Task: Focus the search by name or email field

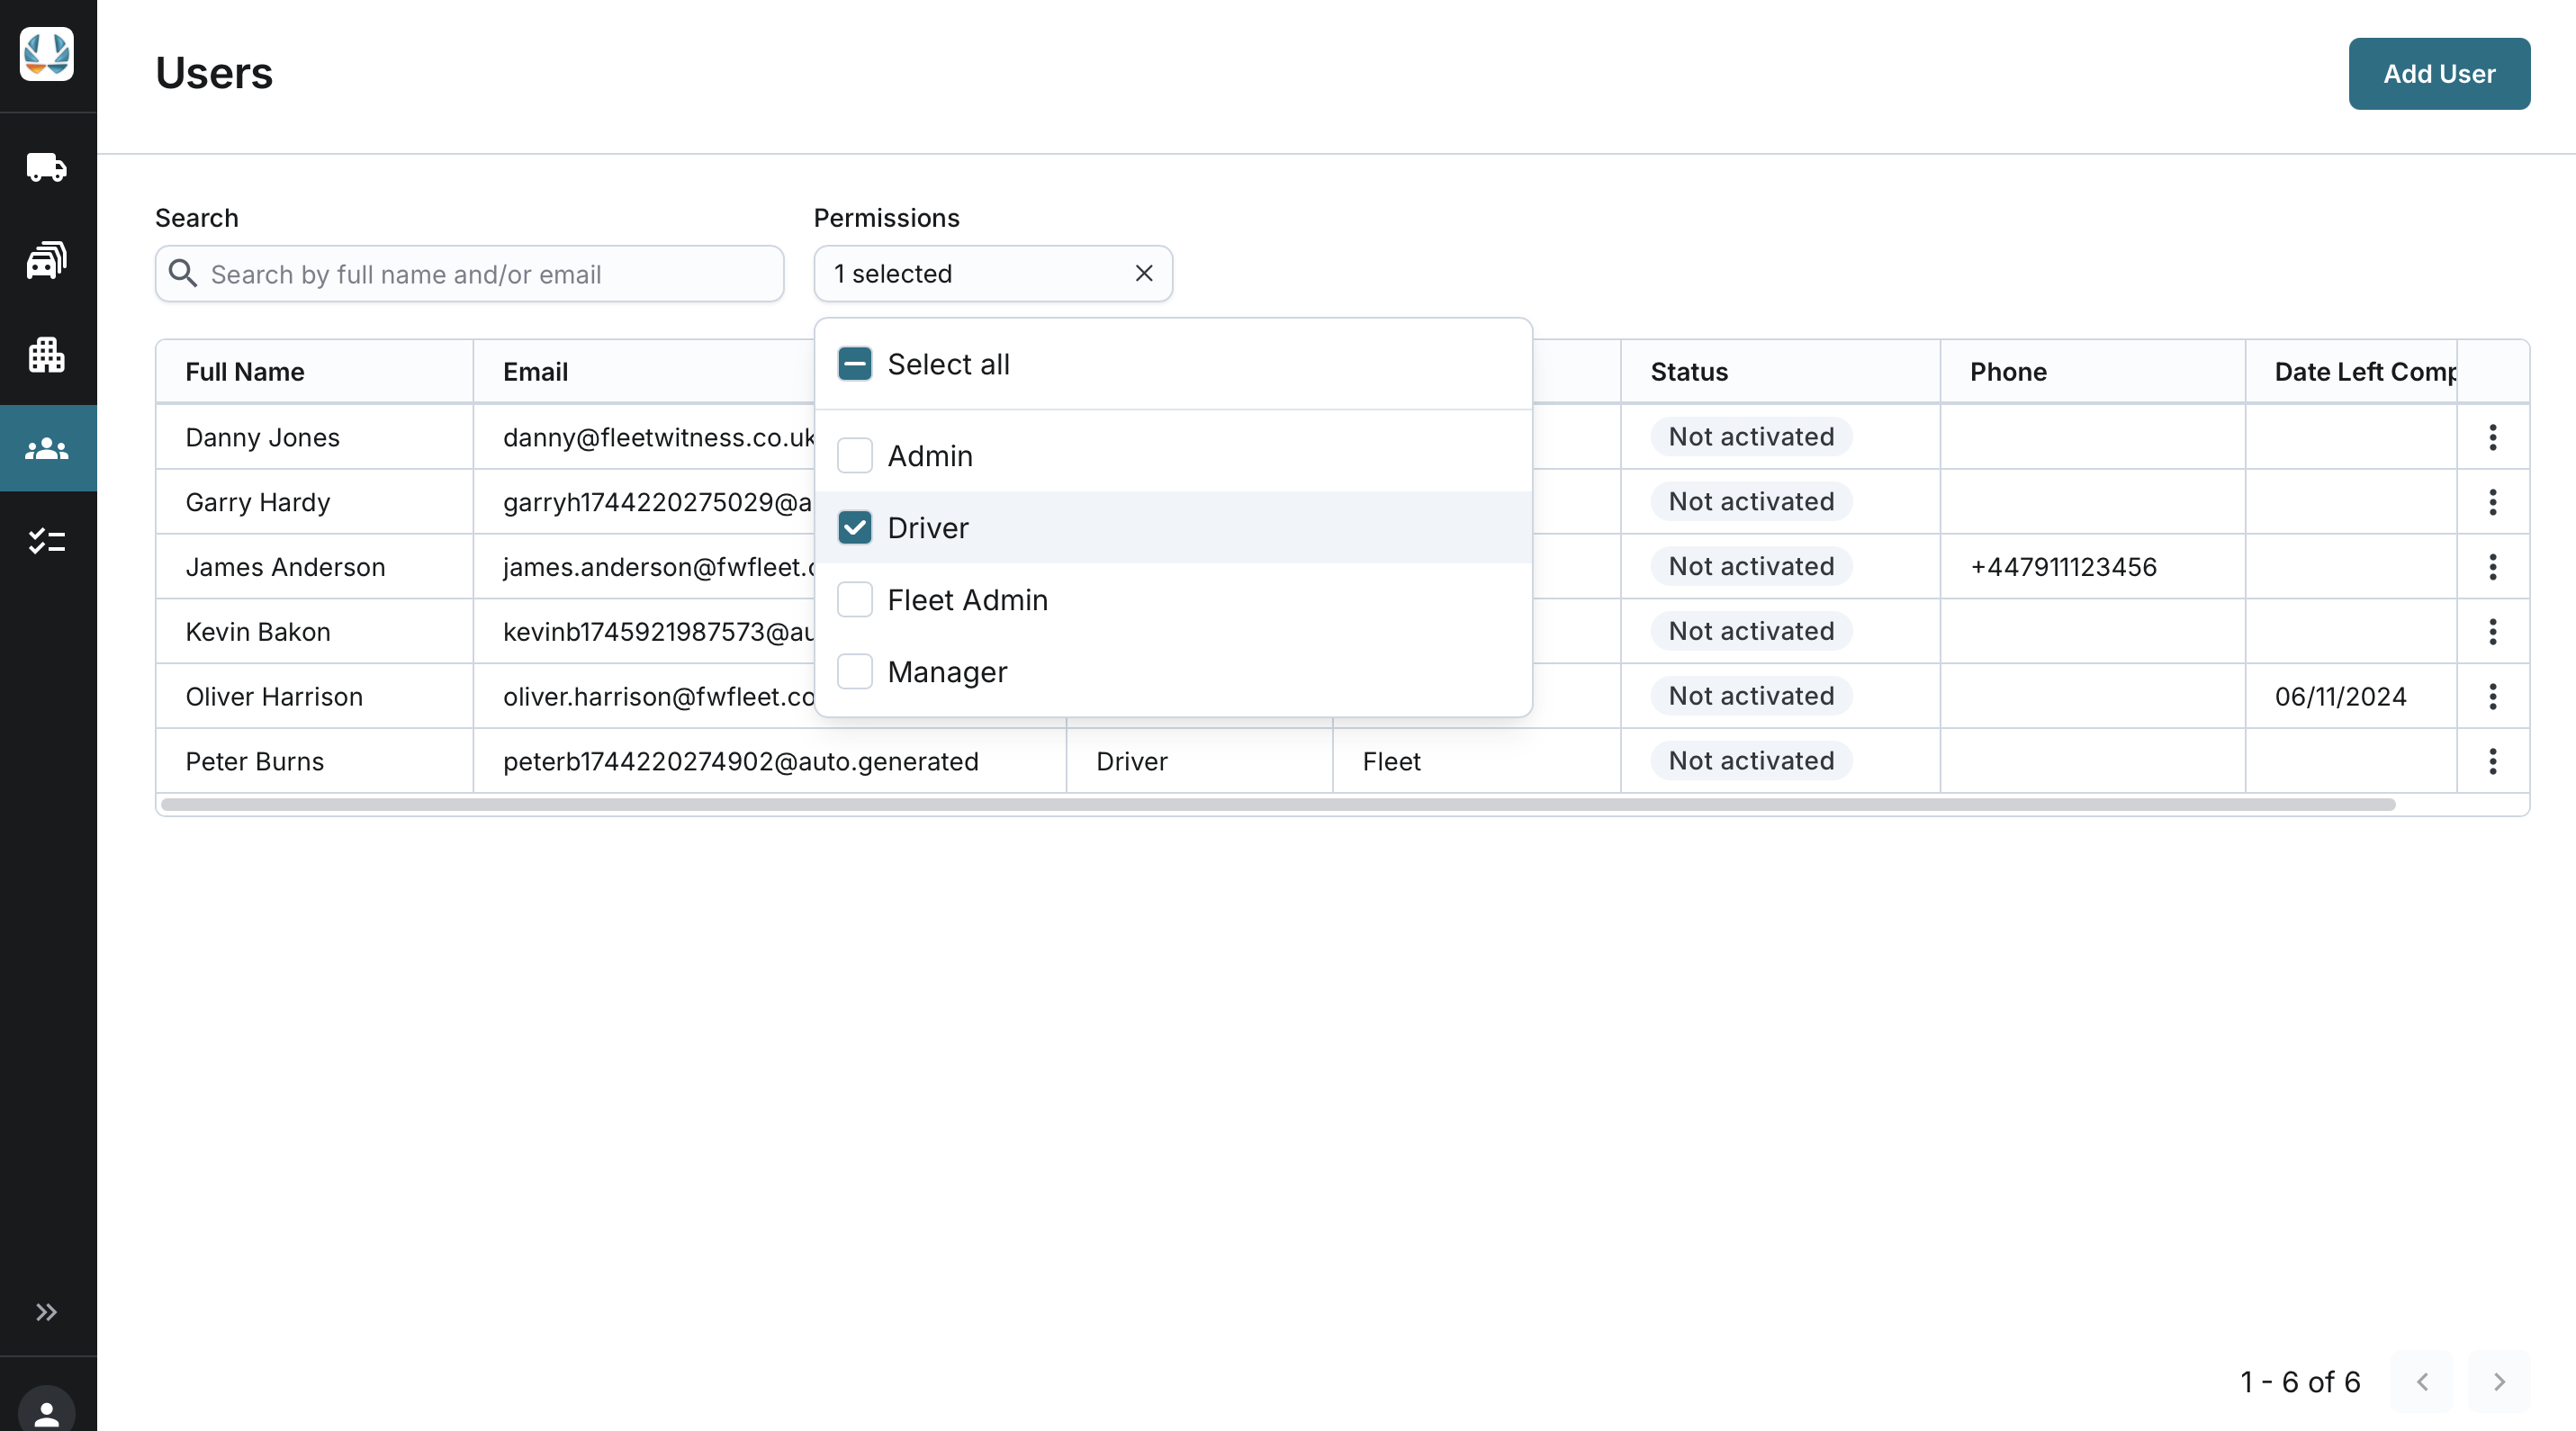Action: [x=490, y=274]
